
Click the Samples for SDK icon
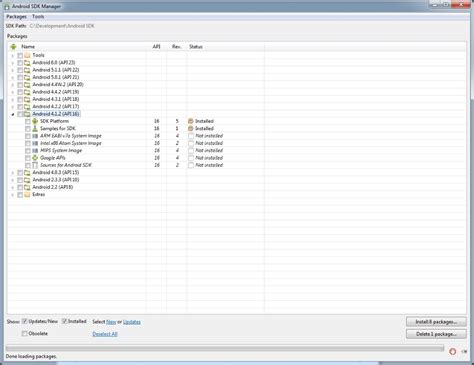[x=35, y=129]
